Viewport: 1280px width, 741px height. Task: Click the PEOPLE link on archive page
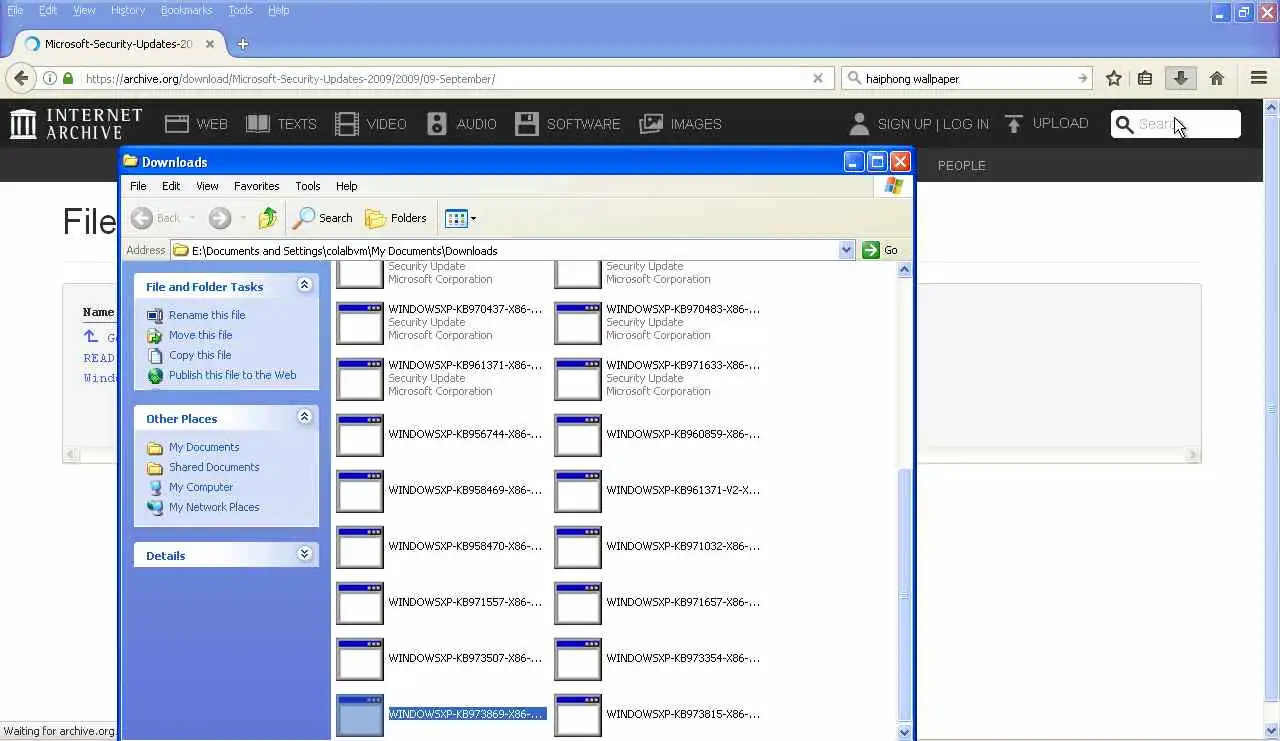pos(961,165)
